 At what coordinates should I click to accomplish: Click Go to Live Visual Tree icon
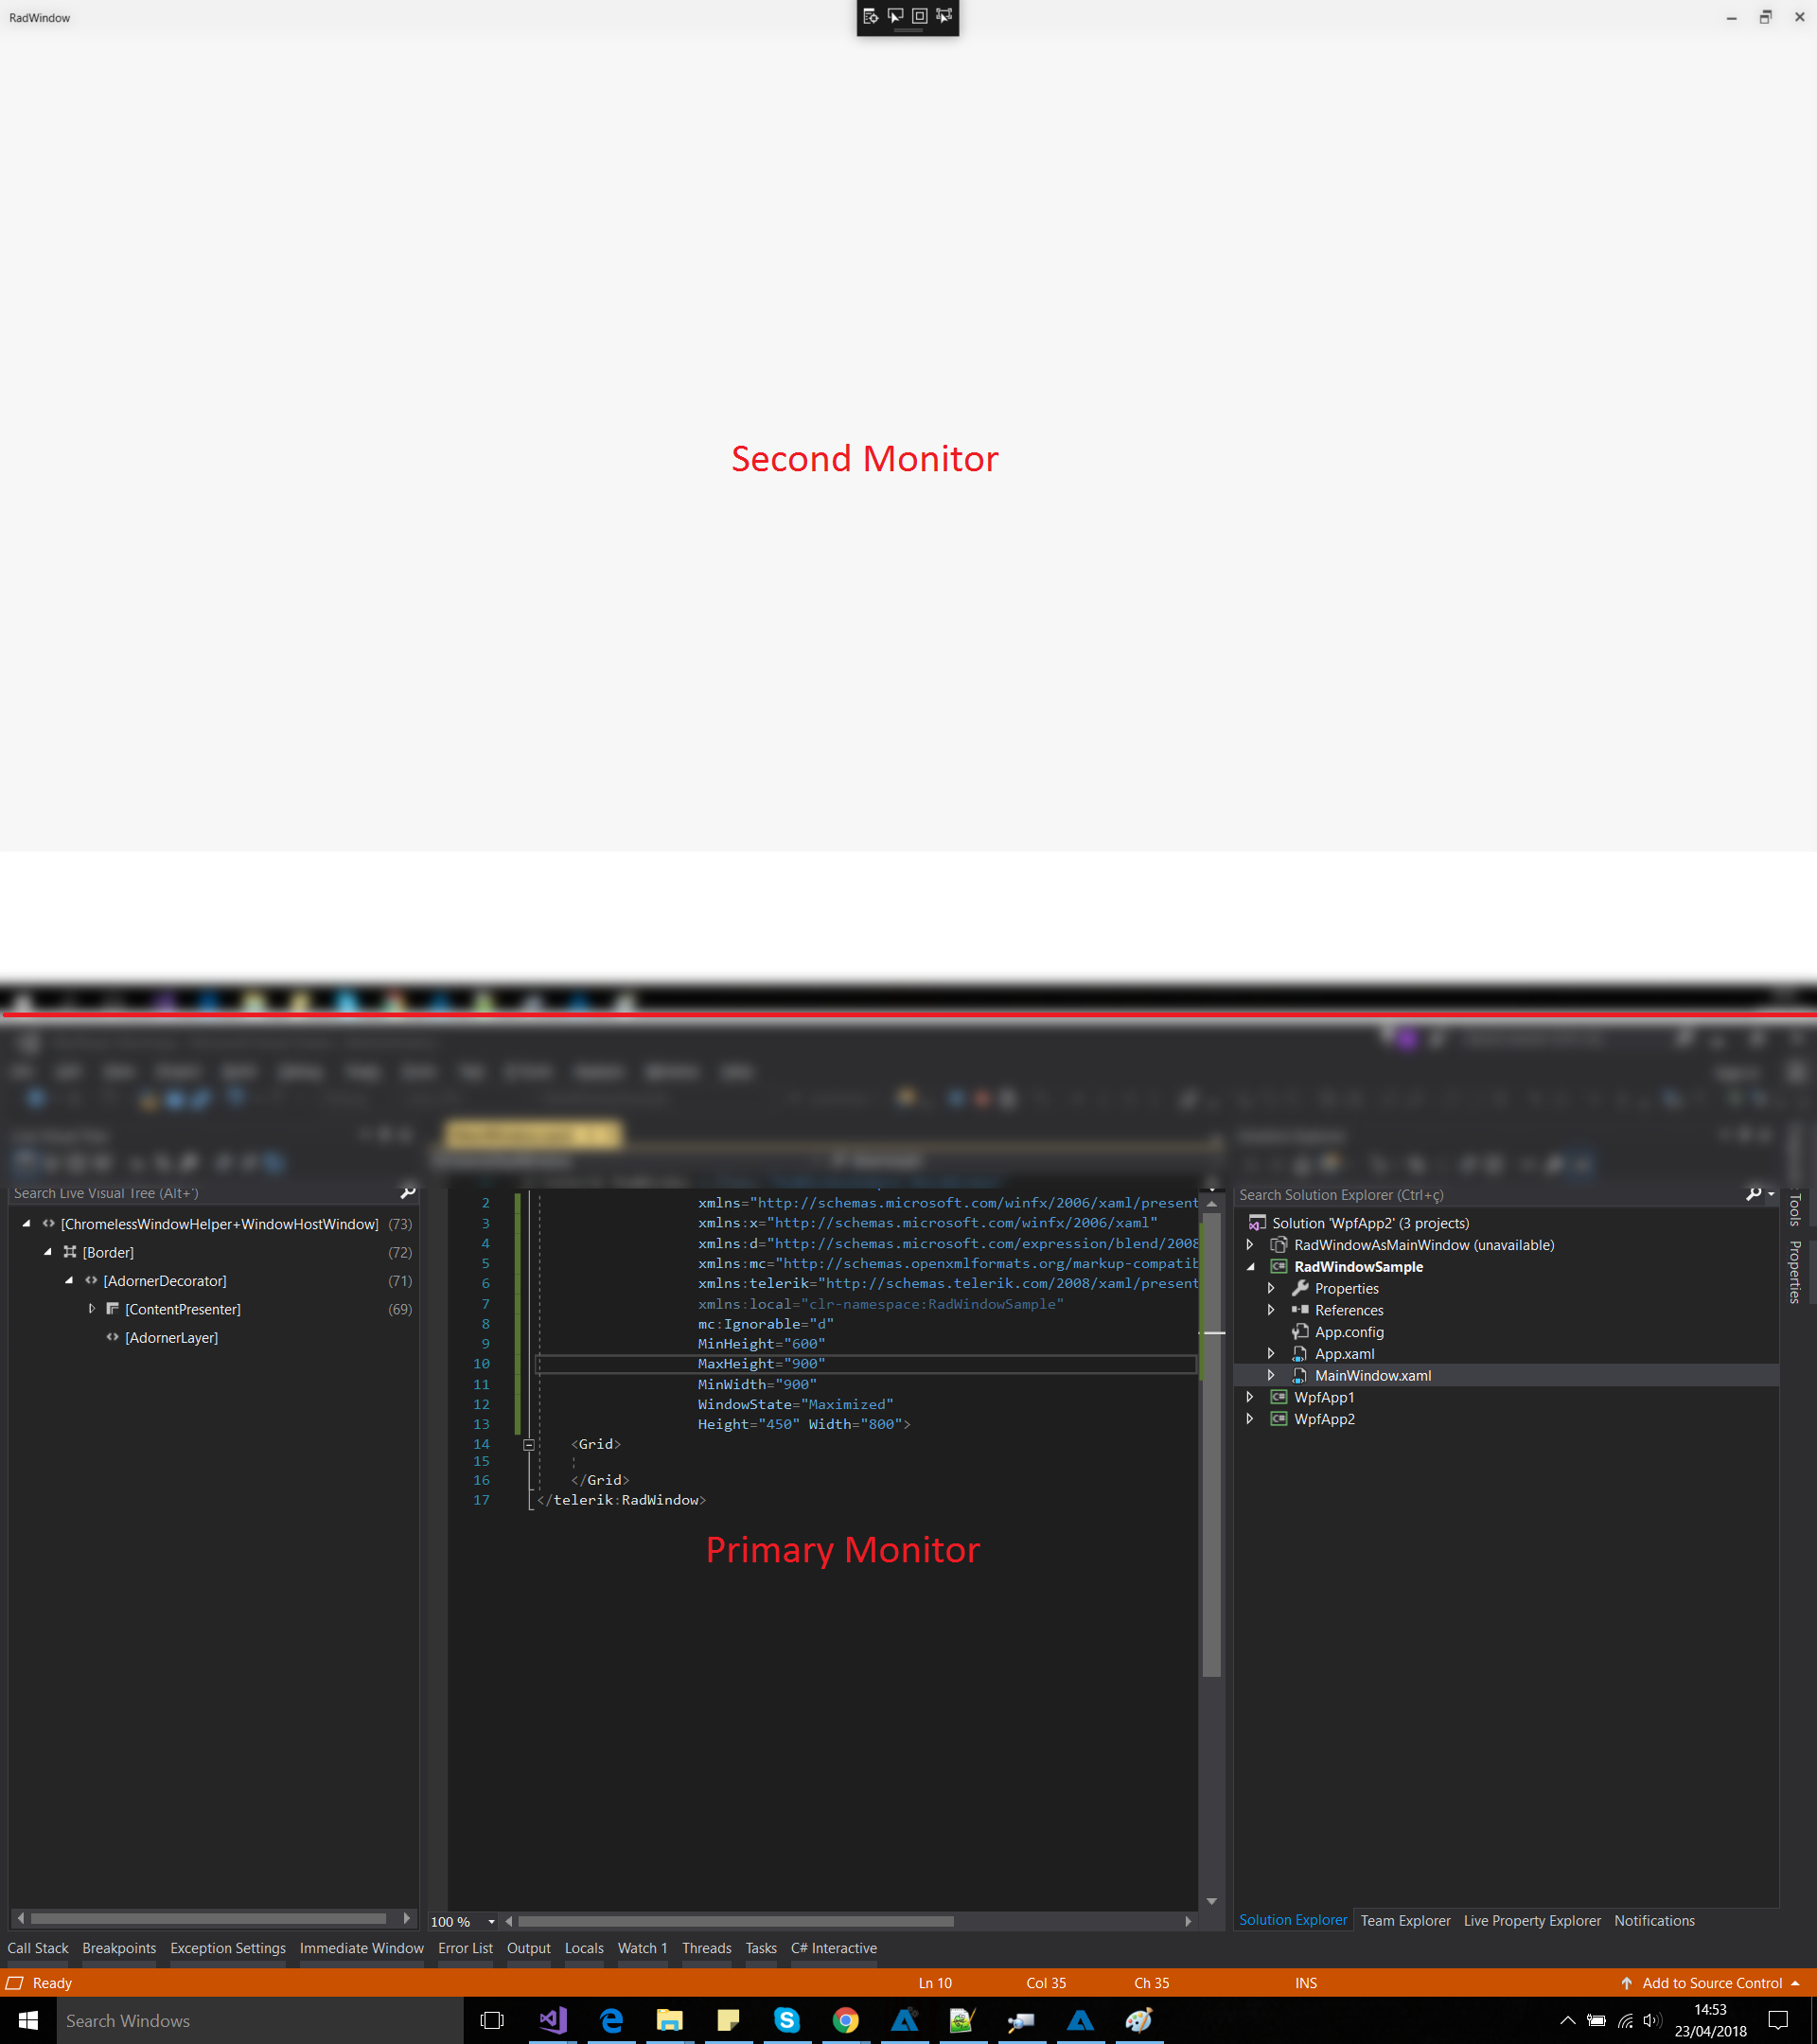click(870, 16)
